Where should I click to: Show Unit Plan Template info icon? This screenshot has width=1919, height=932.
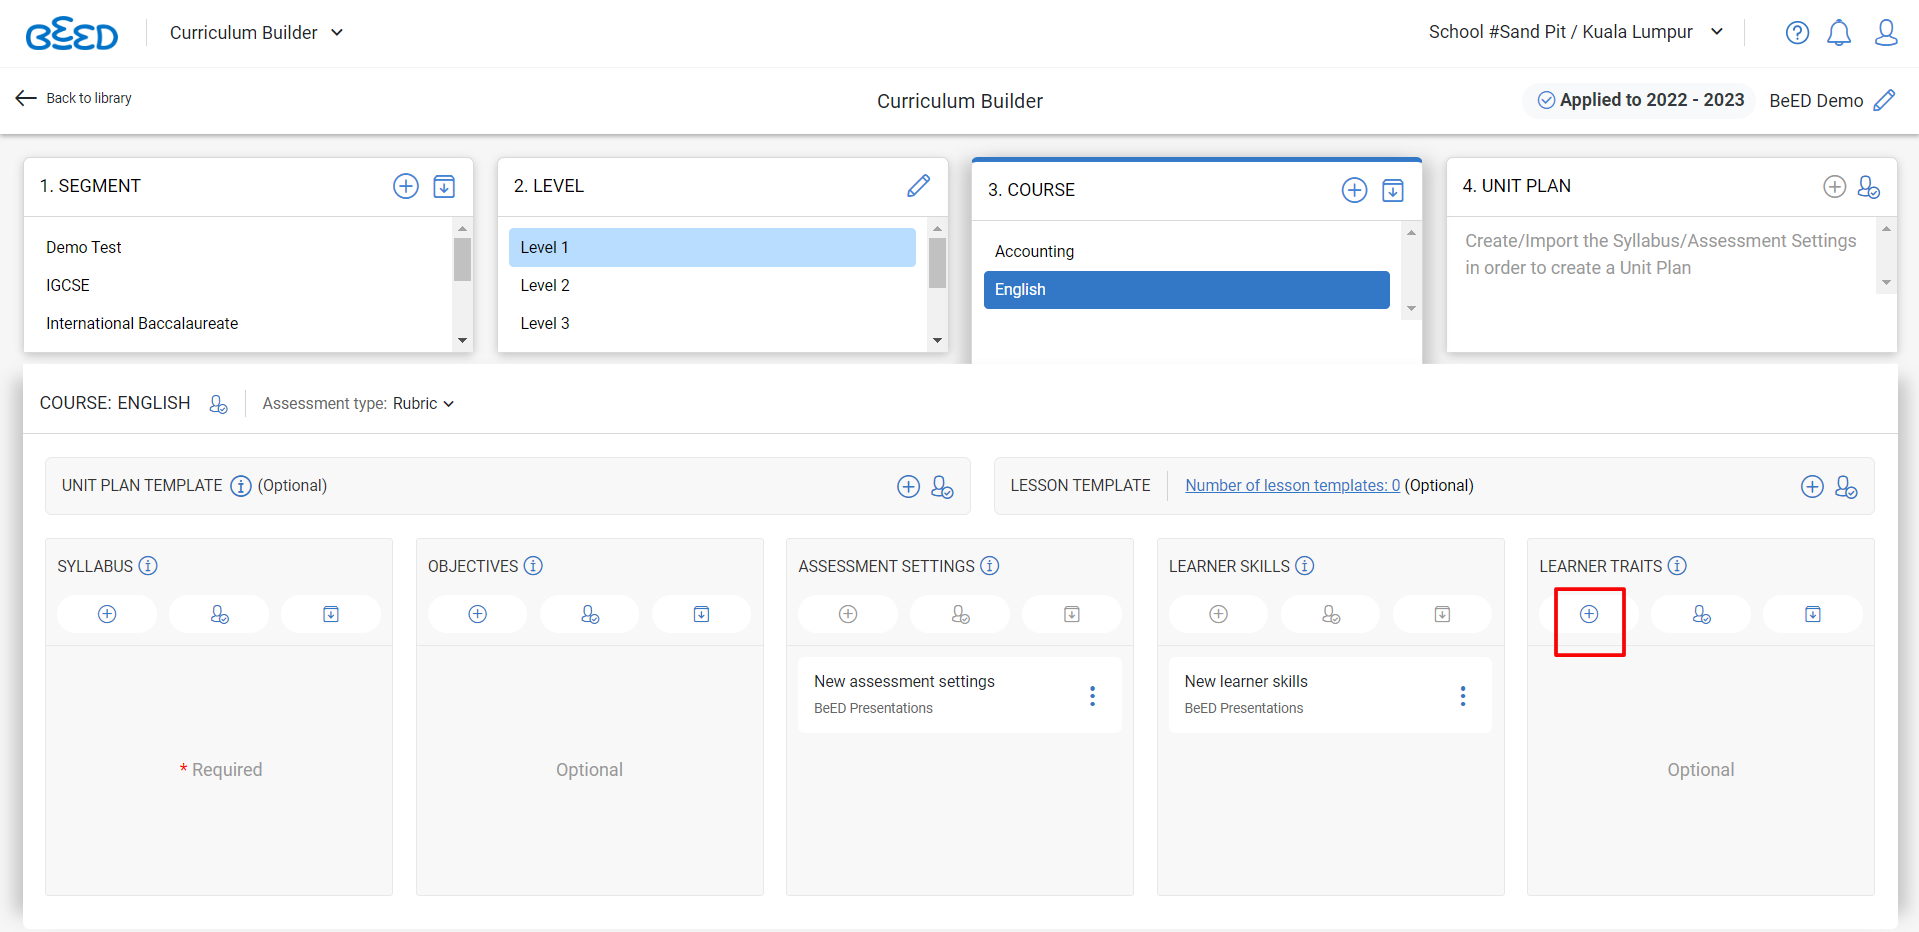click(x=241, y=486)
